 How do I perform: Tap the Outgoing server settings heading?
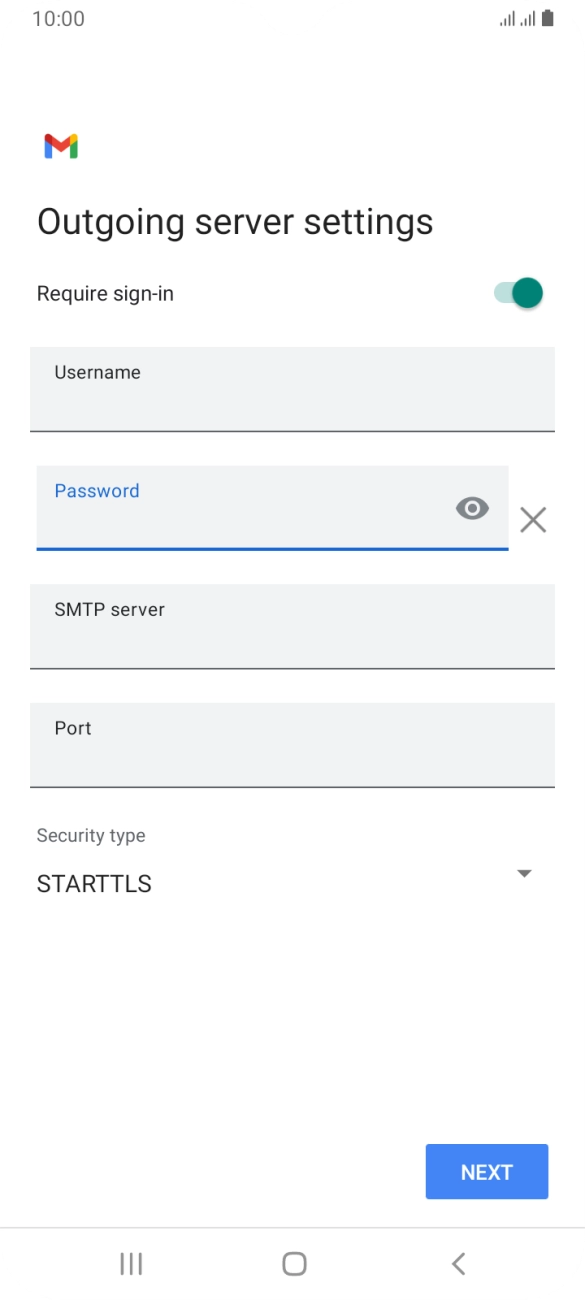[234, 221]
